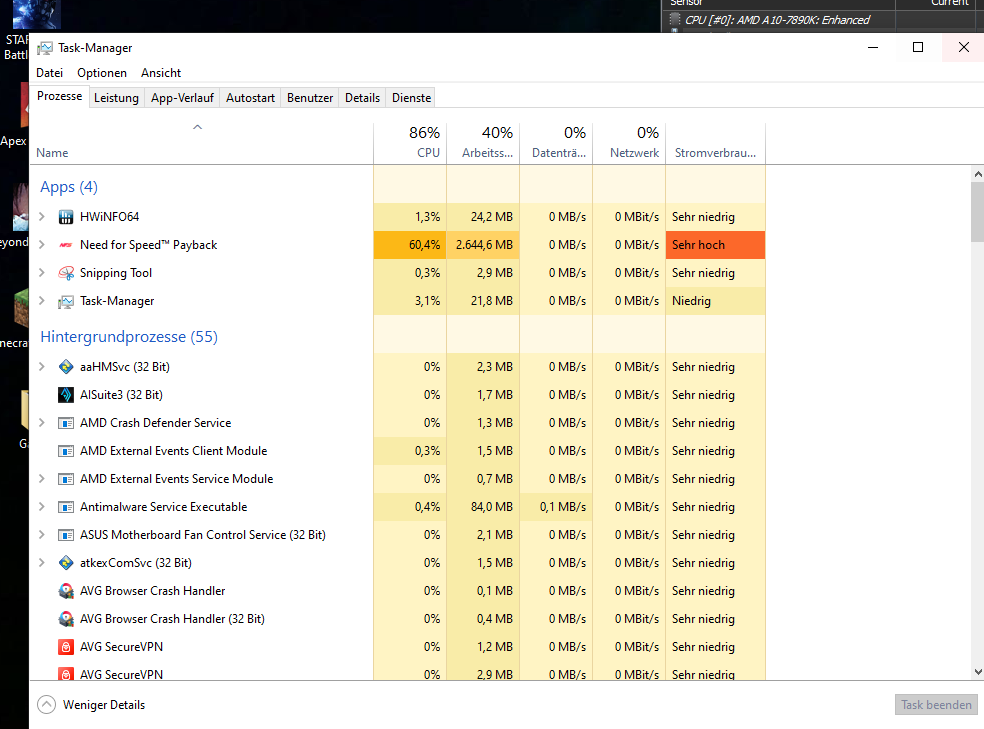
Task: Sort by Arbeitsspeicher column header
Action: (483, 142)
